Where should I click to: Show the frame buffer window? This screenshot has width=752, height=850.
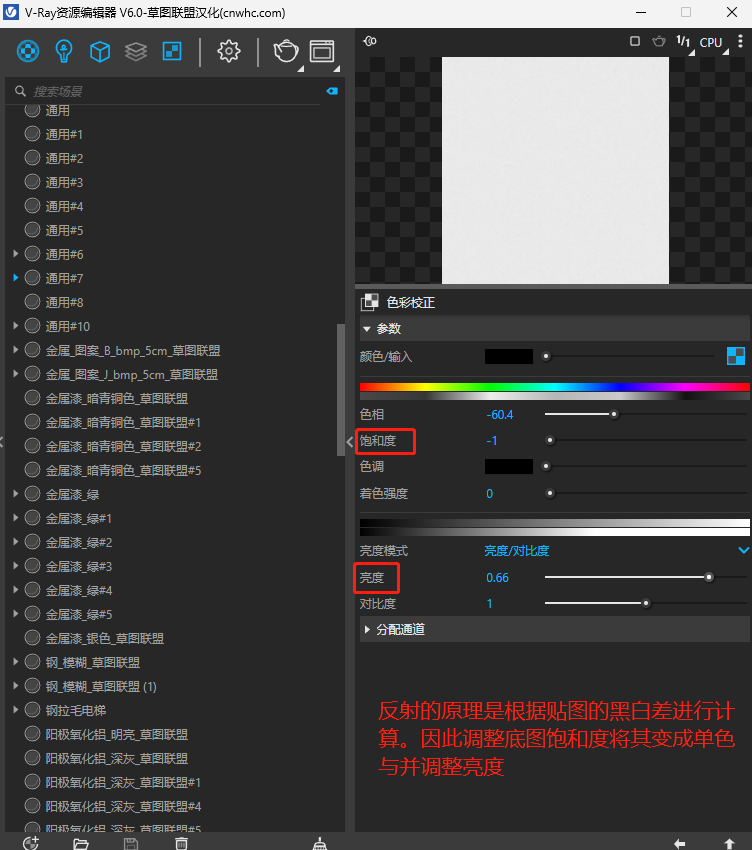coord(322,51)
